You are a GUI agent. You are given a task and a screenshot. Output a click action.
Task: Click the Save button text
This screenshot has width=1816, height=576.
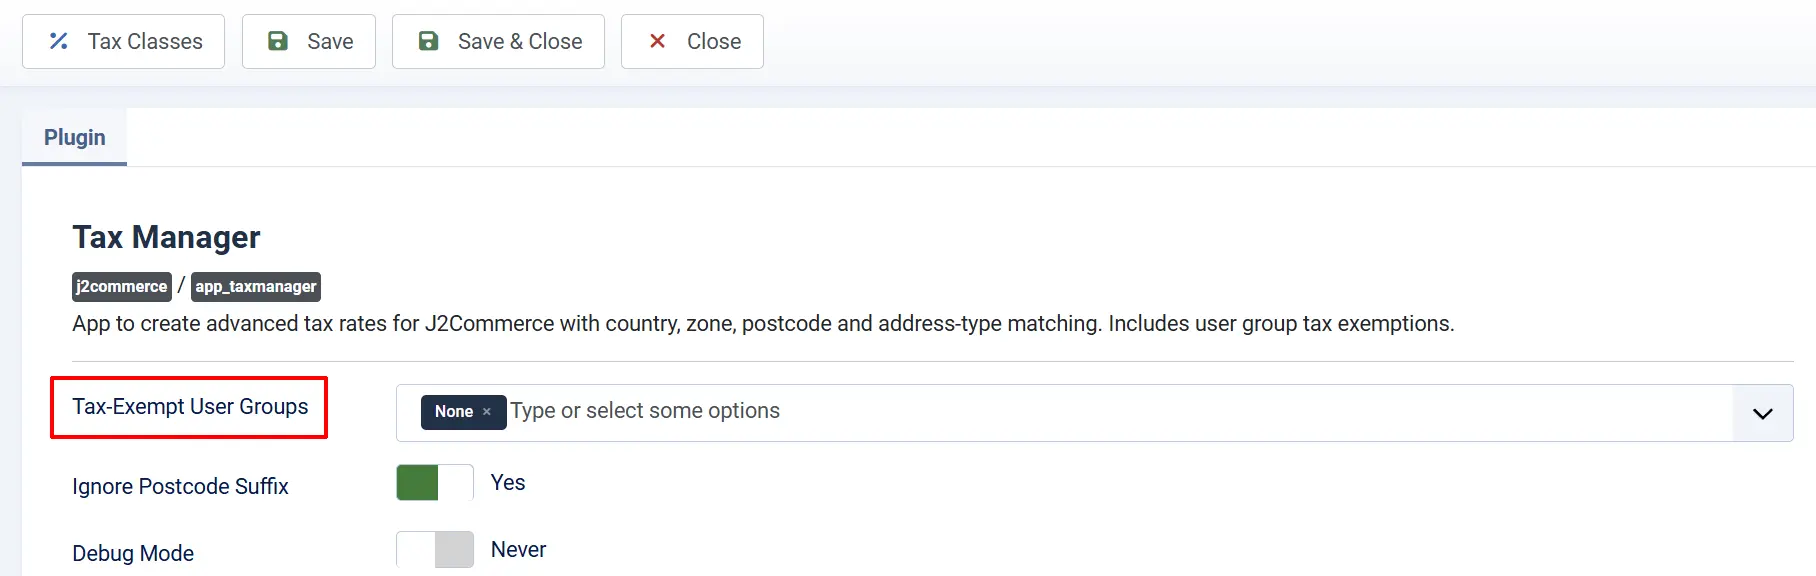click(x=330, y=41)
